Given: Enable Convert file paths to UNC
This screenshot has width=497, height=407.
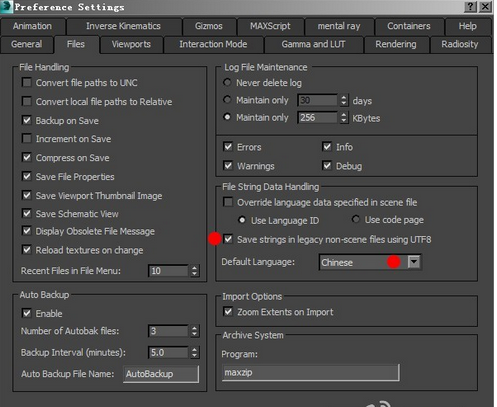Looking at the screenshot, I should pos(27,82).
